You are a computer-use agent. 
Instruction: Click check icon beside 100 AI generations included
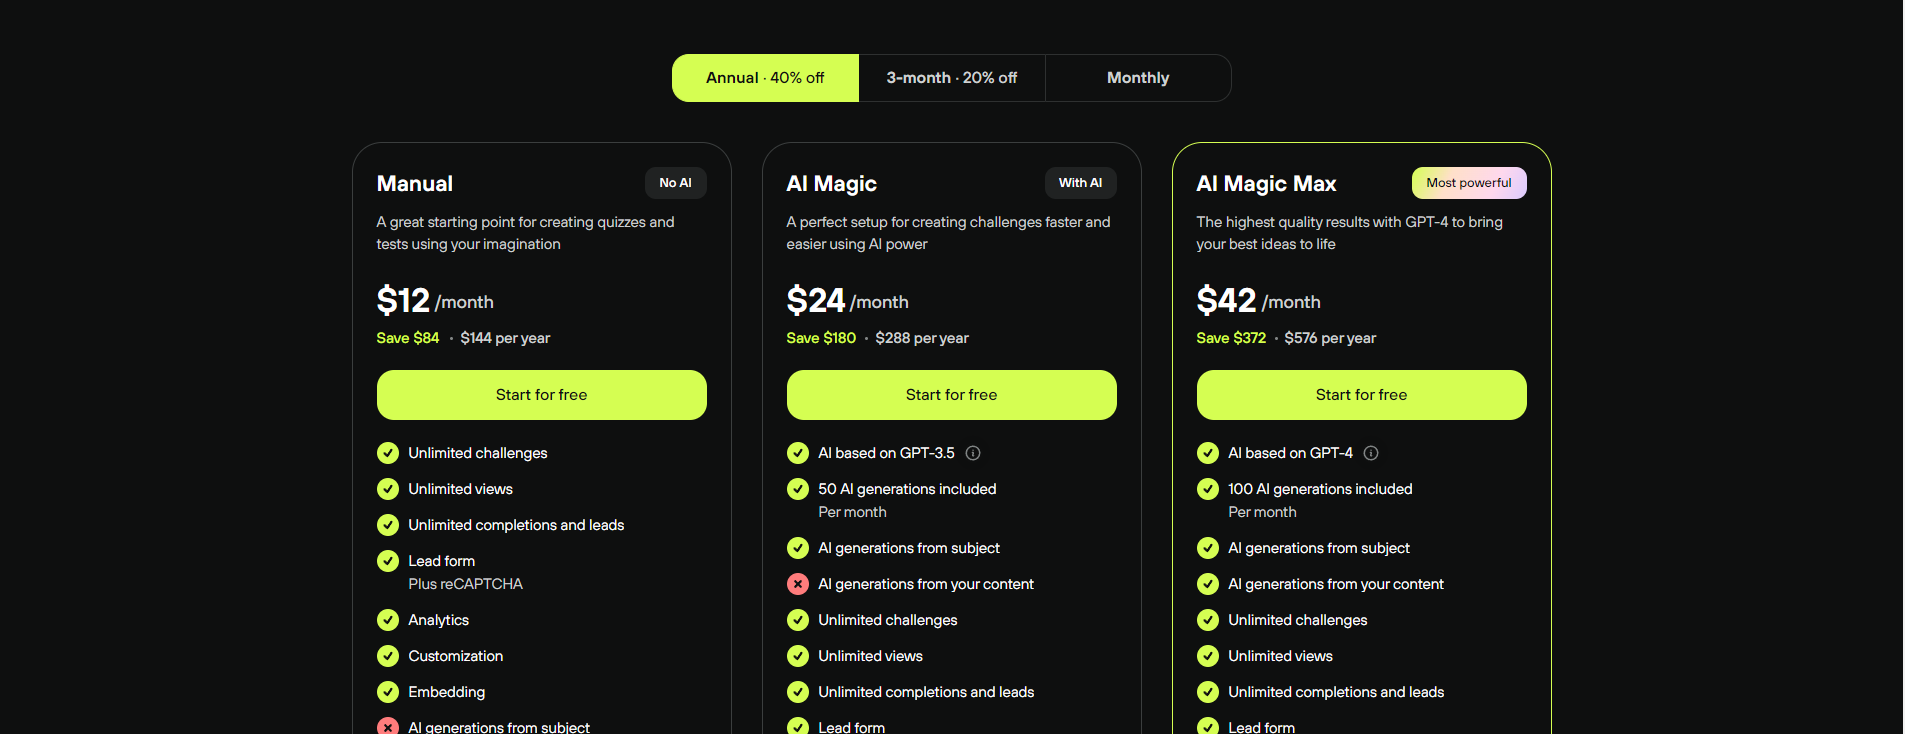[x=1208, y=489]
